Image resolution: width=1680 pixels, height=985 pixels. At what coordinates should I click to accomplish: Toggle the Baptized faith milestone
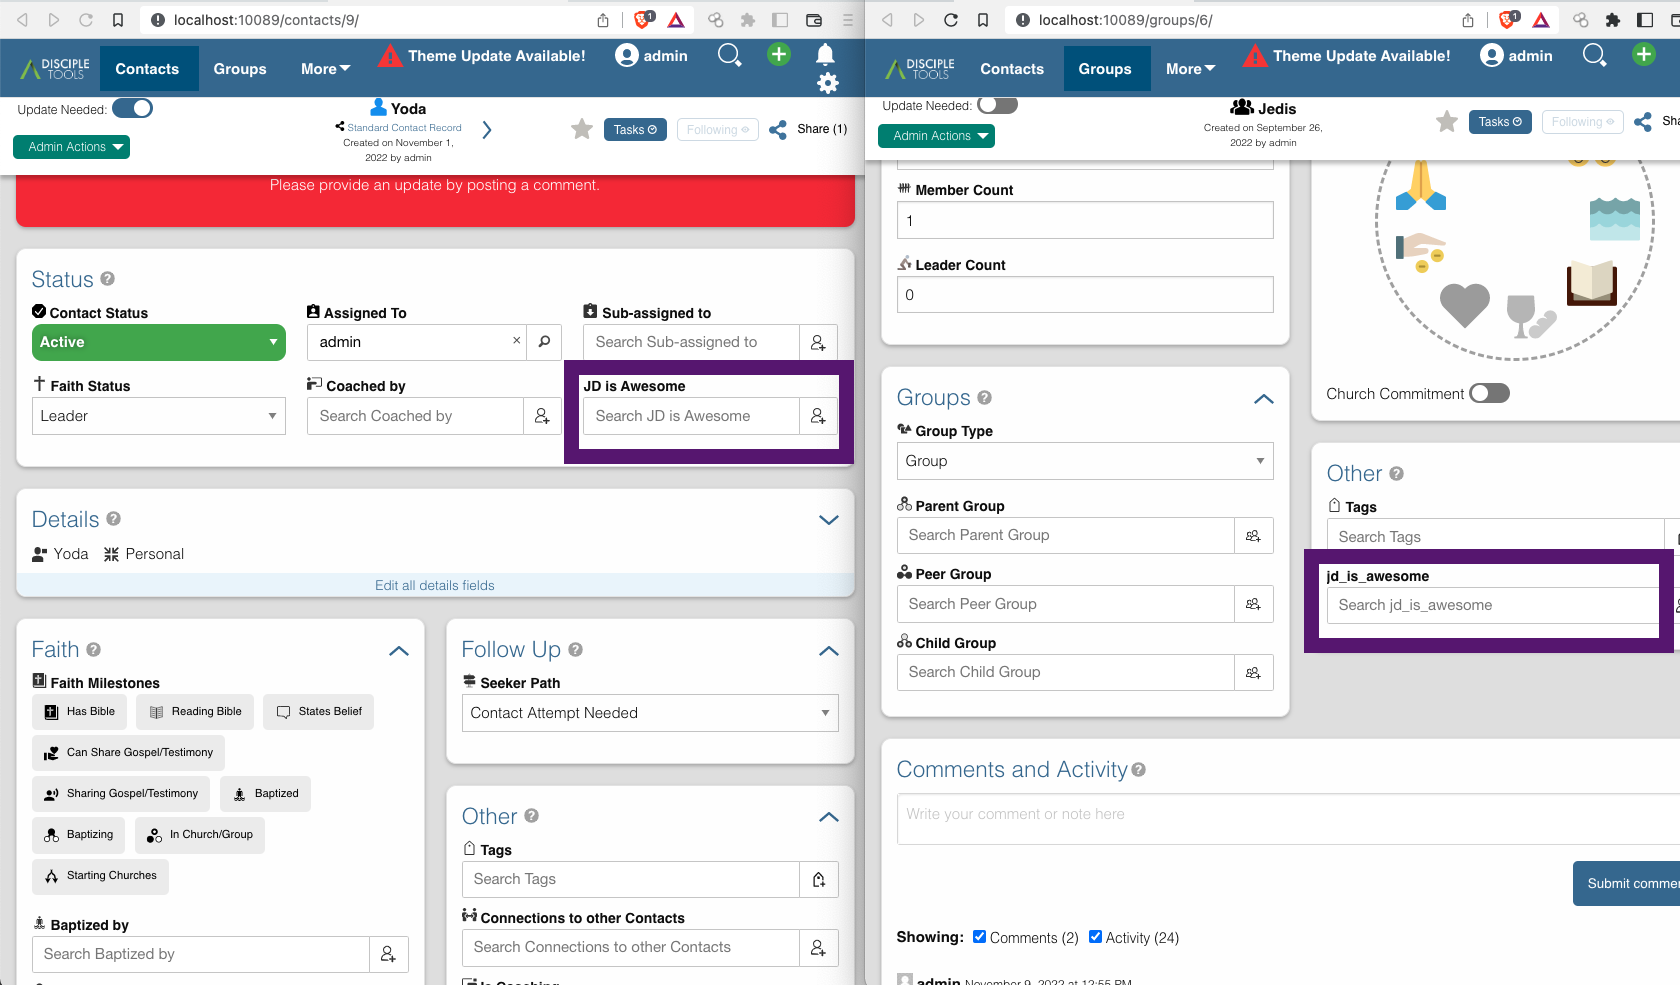266,794
